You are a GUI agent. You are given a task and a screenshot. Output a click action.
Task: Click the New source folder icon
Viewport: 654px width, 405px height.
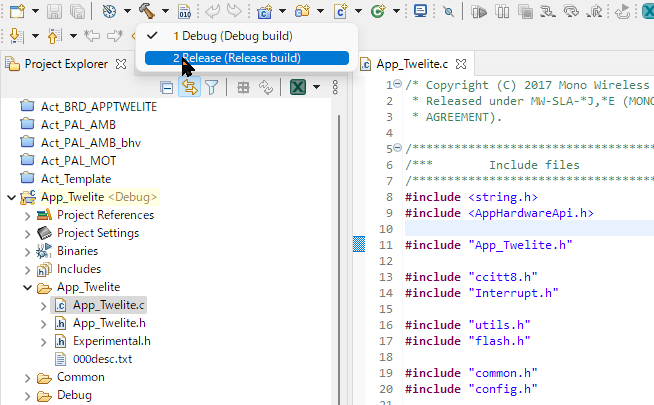point(302,11)
